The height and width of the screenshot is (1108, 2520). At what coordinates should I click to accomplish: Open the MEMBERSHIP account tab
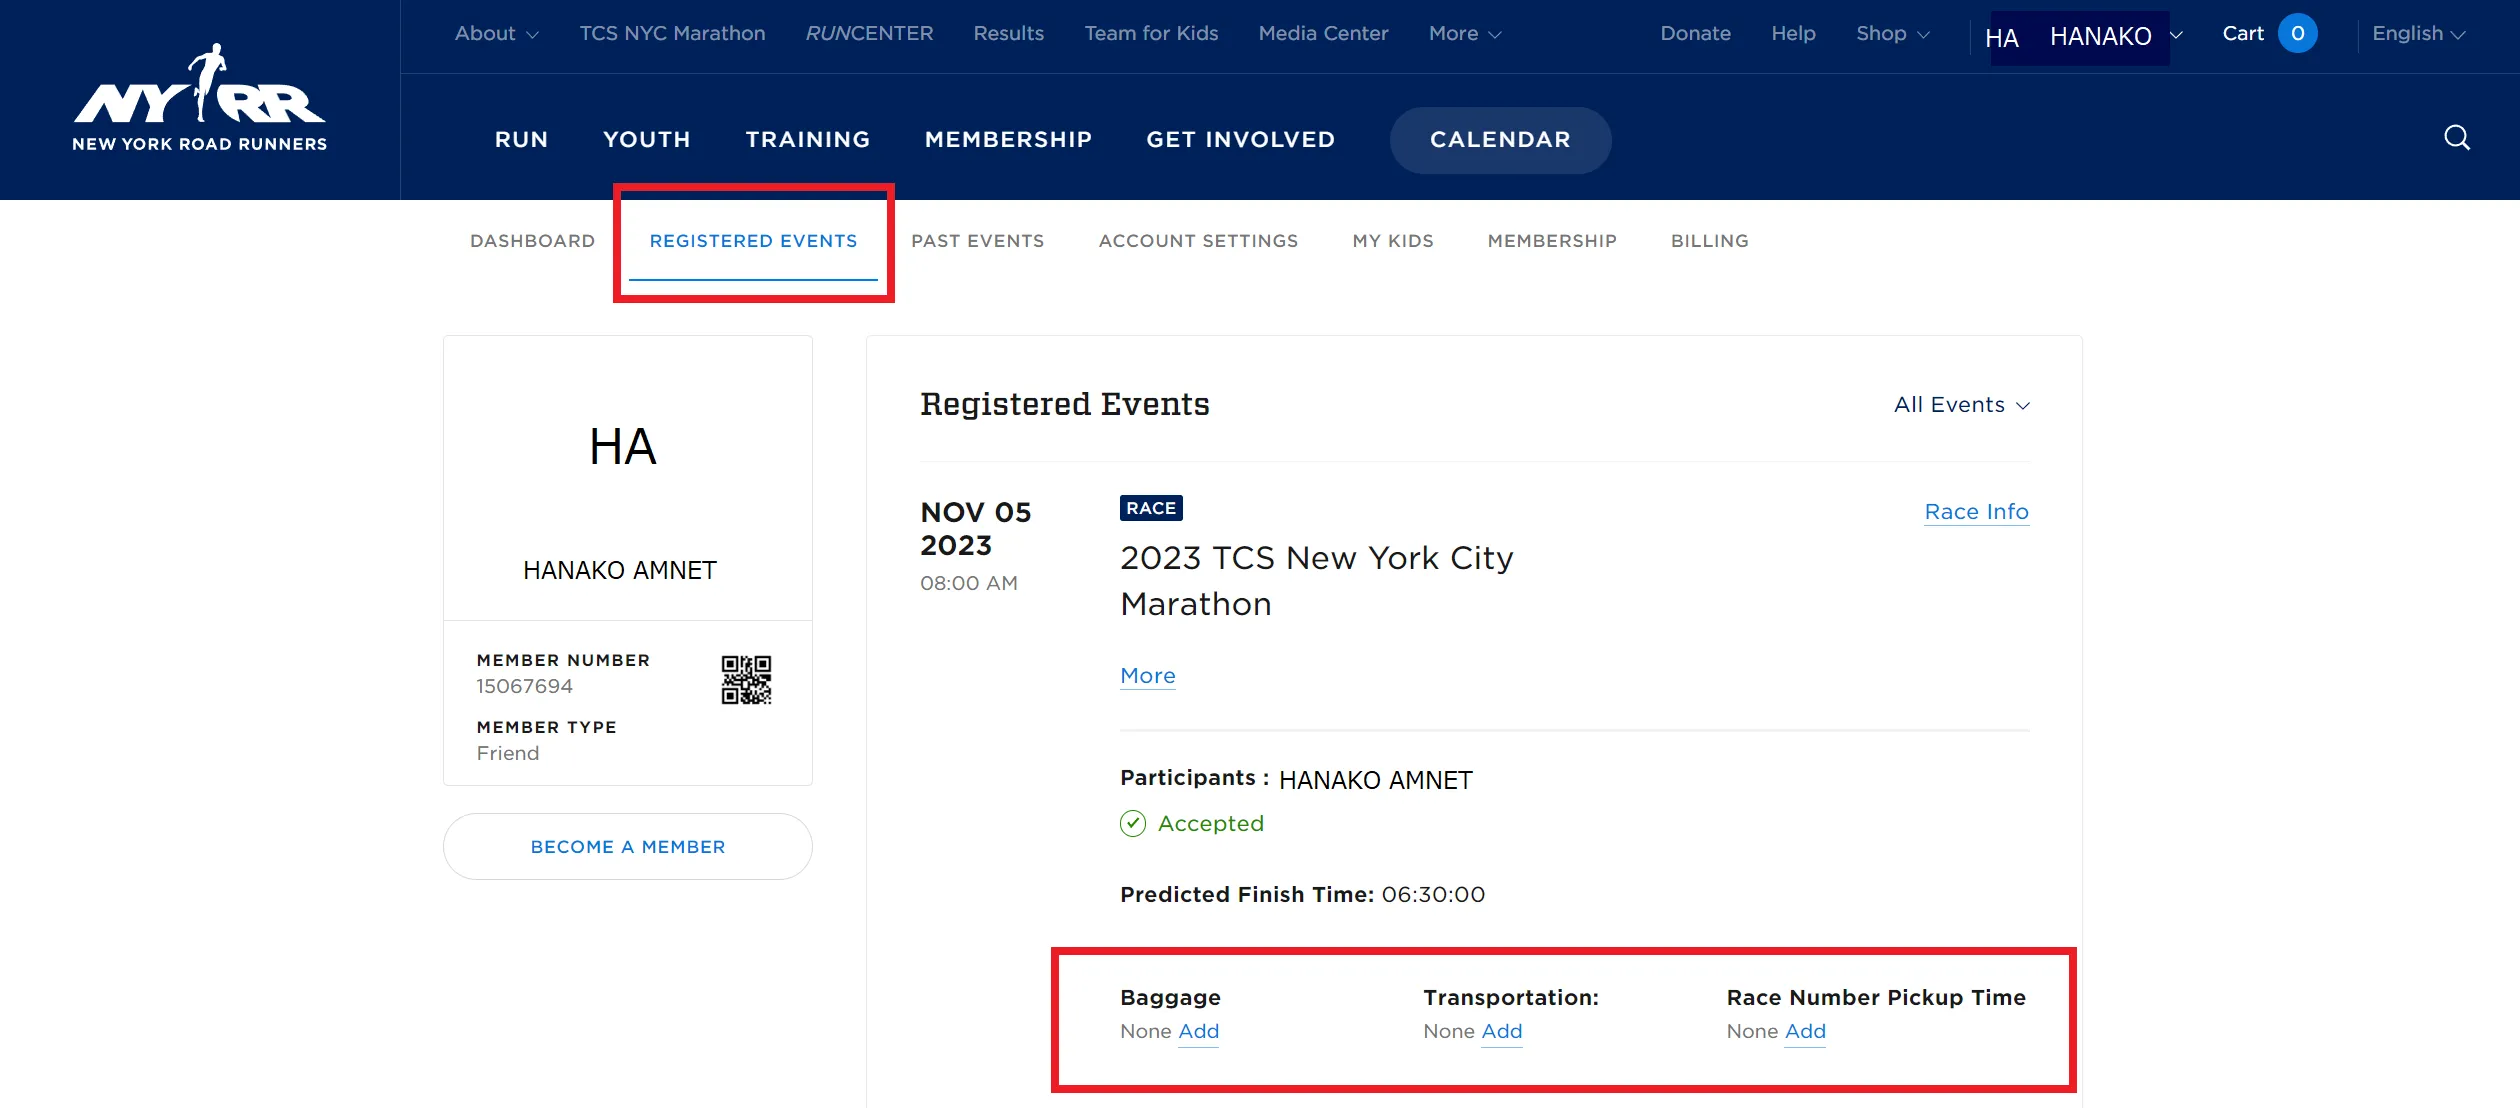coord(1552,241)
